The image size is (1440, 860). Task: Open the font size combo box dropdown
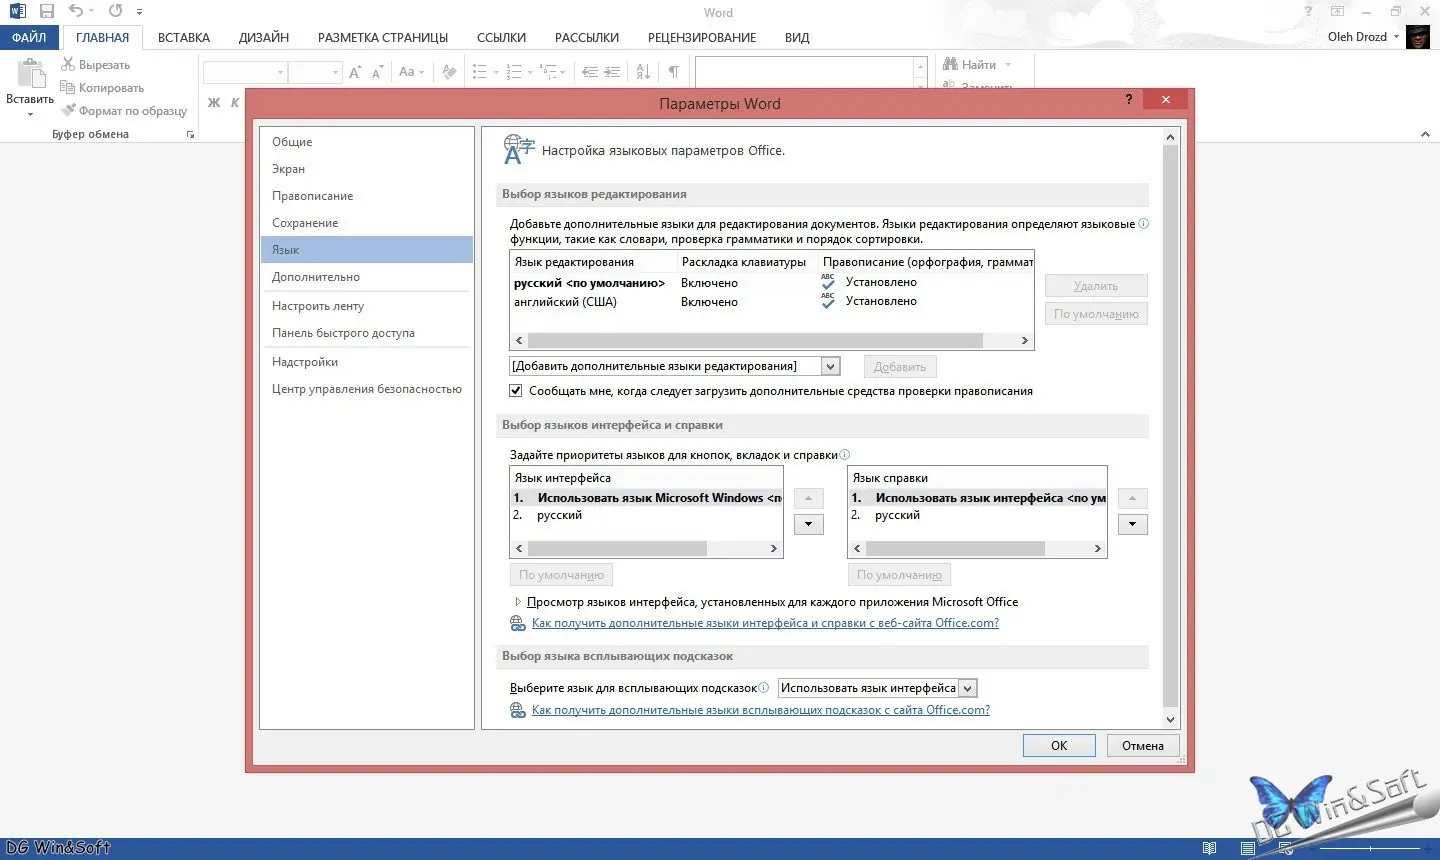pos(335,72)
